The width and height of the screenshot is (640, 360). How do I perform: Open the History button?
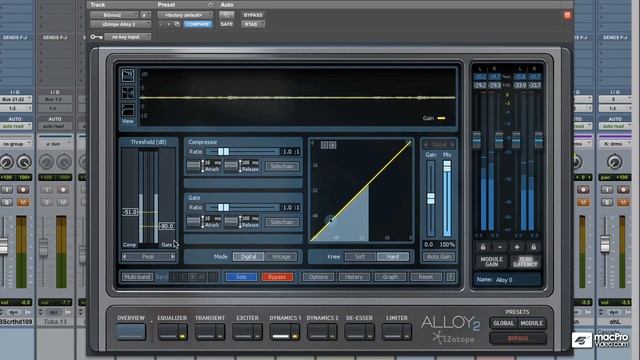click(354, 277)
